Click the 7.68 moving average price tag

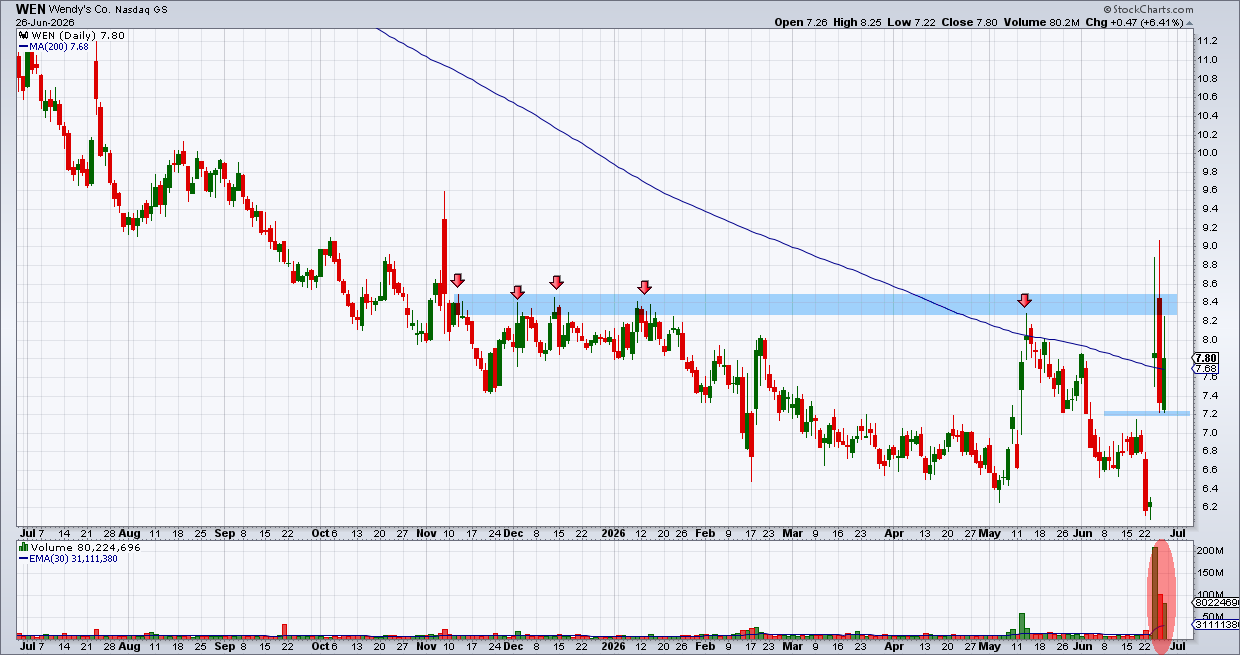tap(1206, 369)
